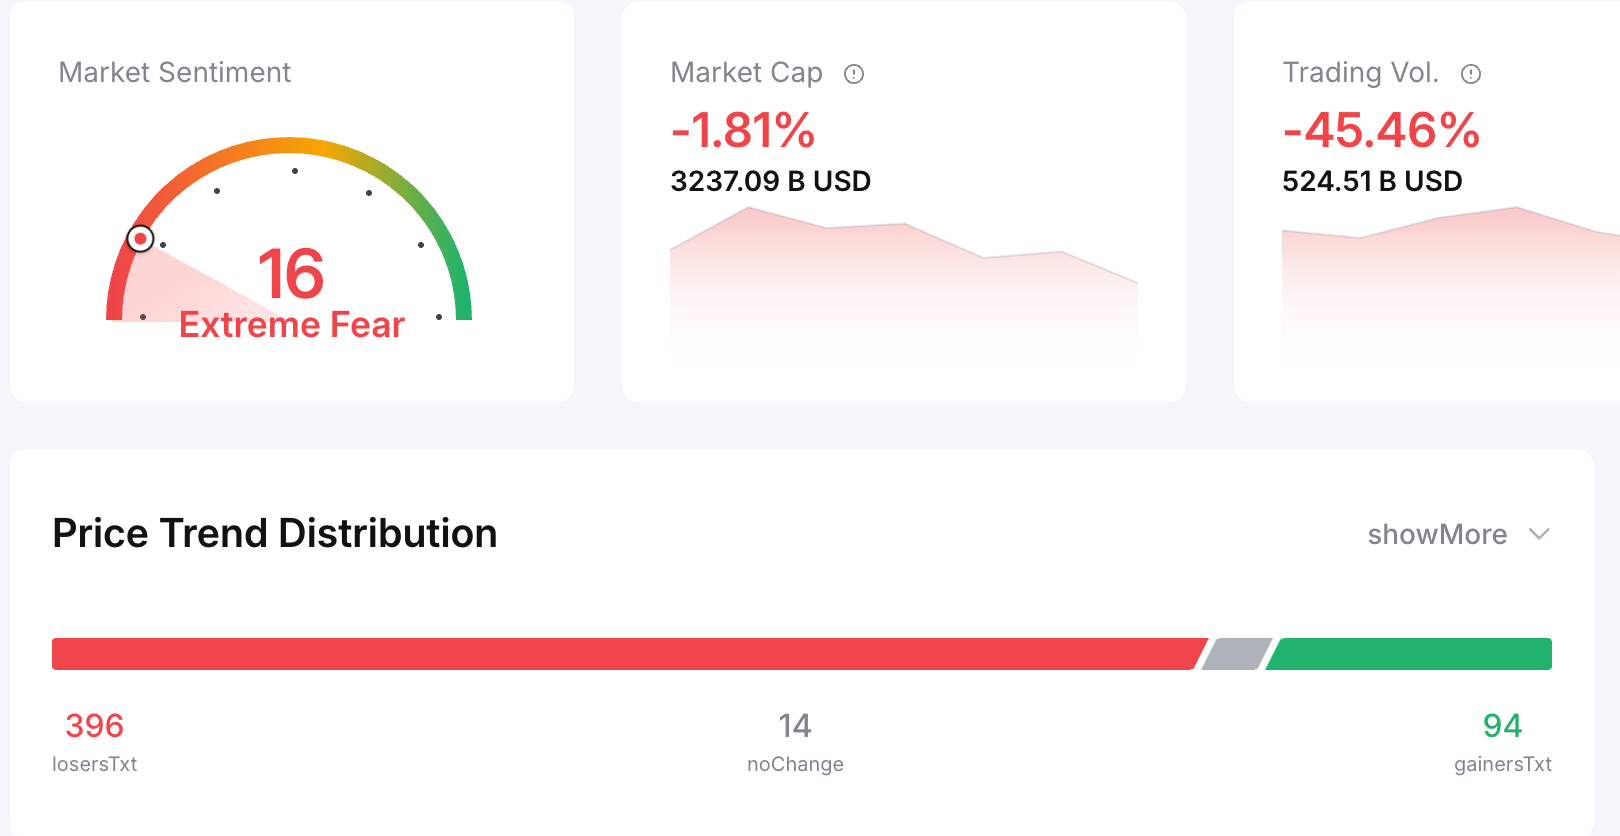Click the 14 noChange count
Image resolution: width=1620 pixels, height=836 pixels.
pos(795,726)
